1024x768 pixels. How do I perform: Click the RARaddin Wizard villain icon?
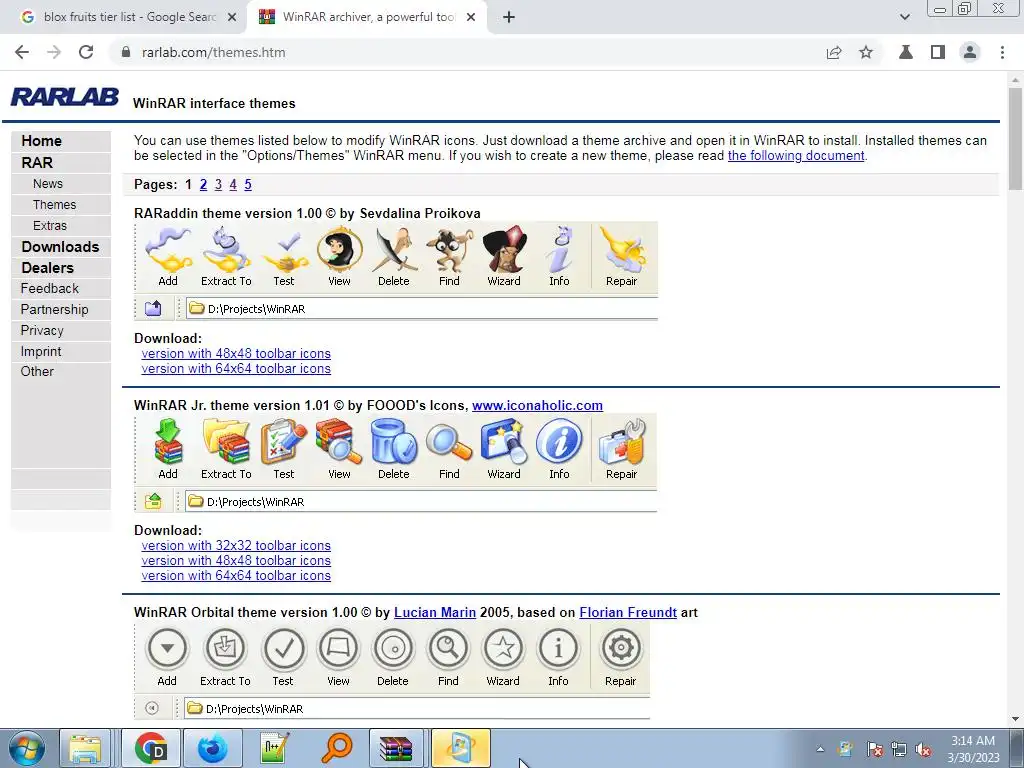(504, 249)
